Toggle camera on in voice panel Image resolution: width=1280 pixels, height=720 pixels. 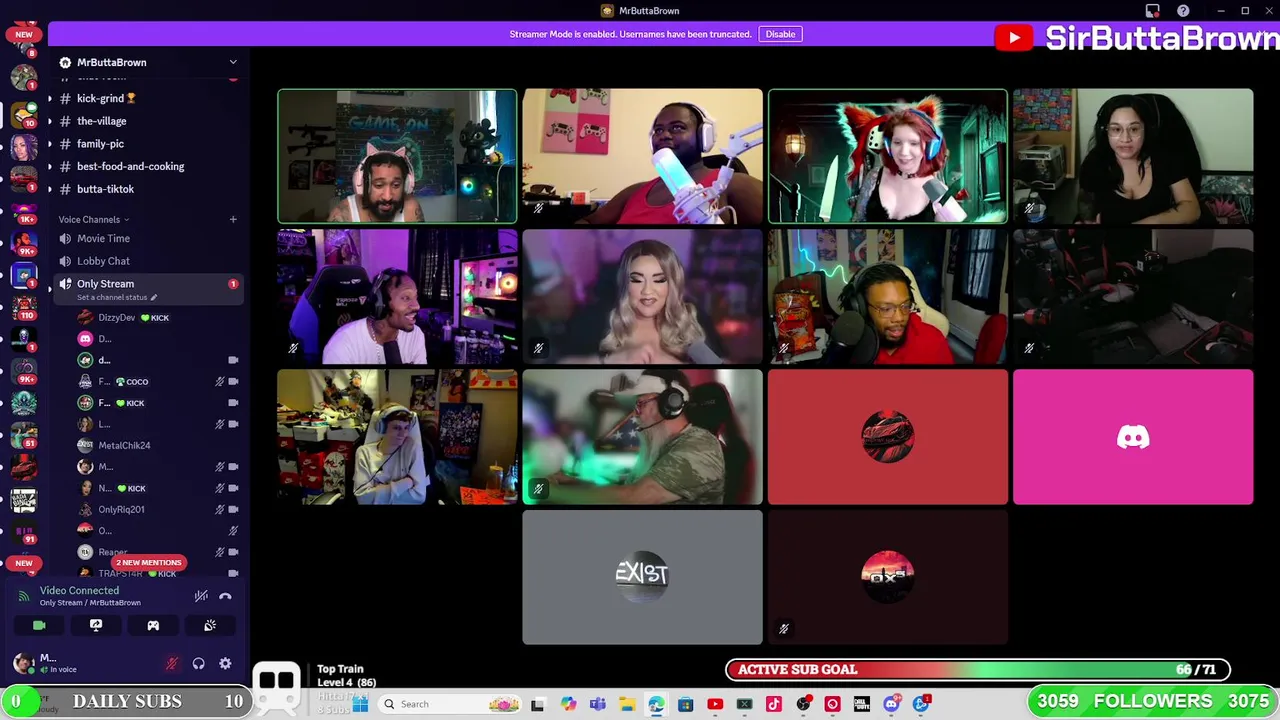(x=39, y=625)
